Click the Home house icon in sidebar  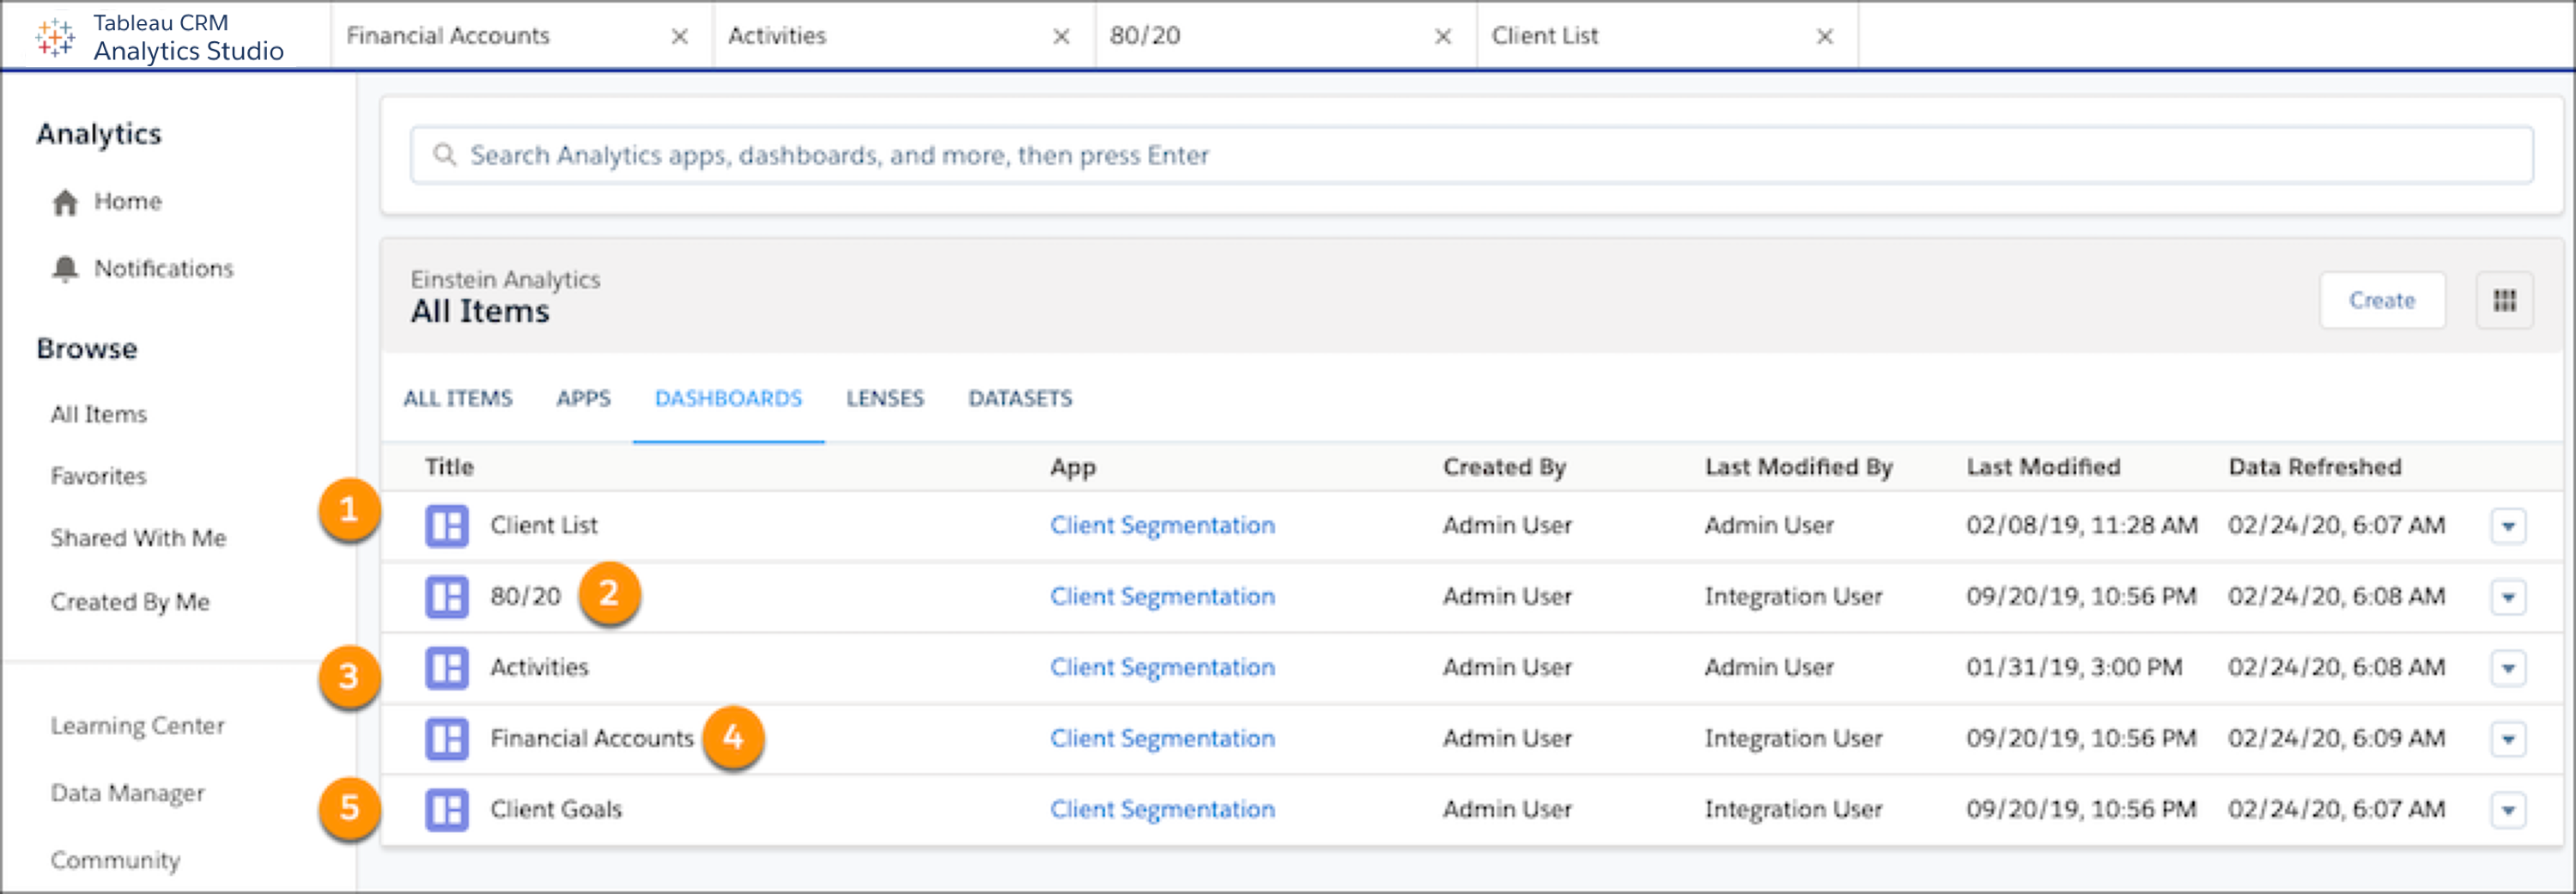point(65,203)
